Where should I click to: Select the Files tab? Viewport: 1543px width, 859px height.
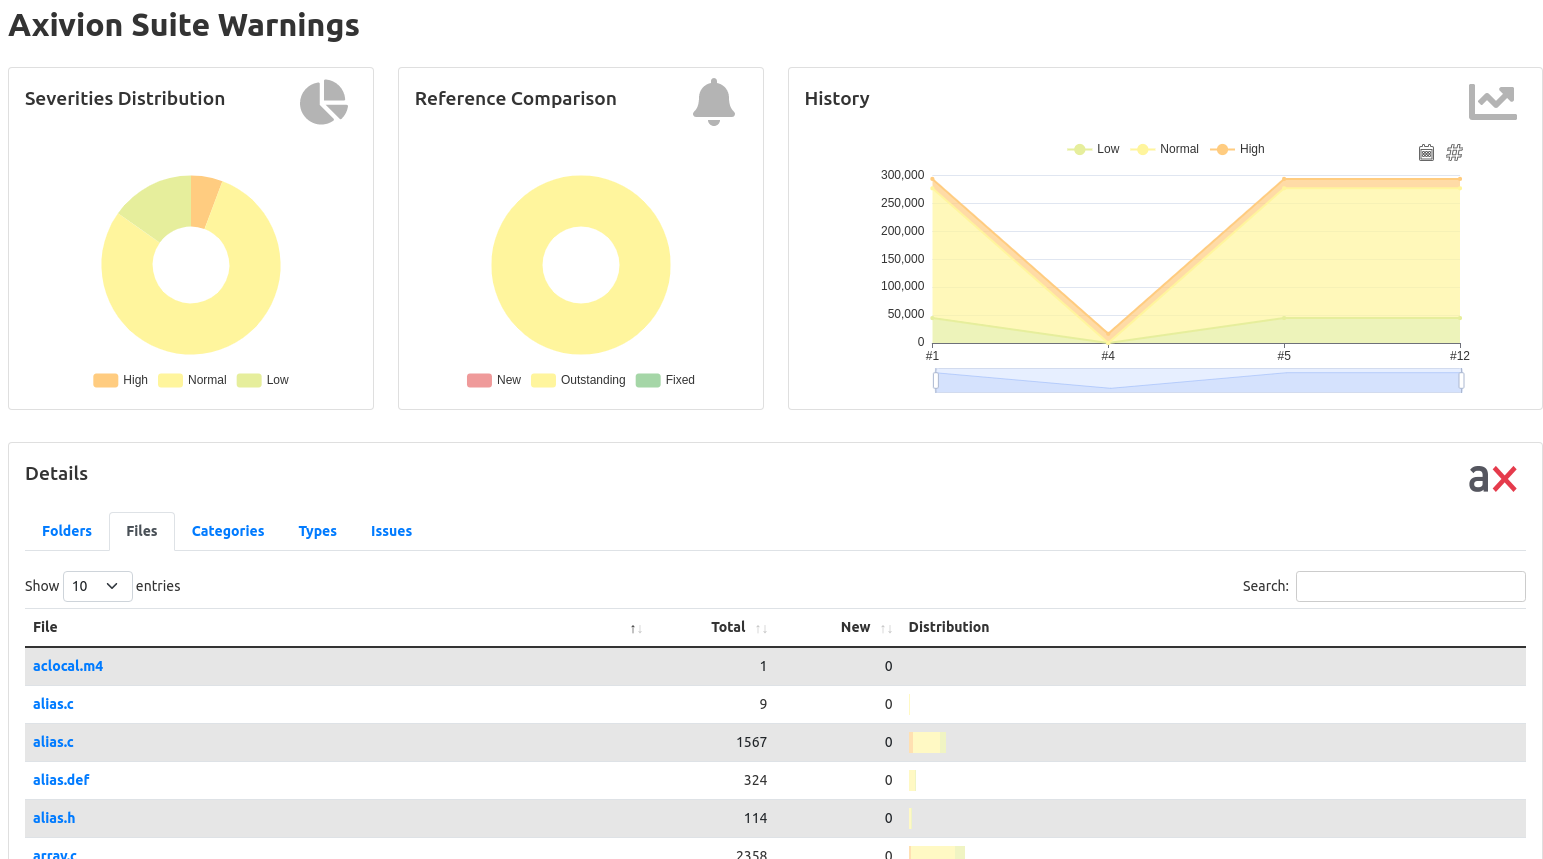pos(142,531)
